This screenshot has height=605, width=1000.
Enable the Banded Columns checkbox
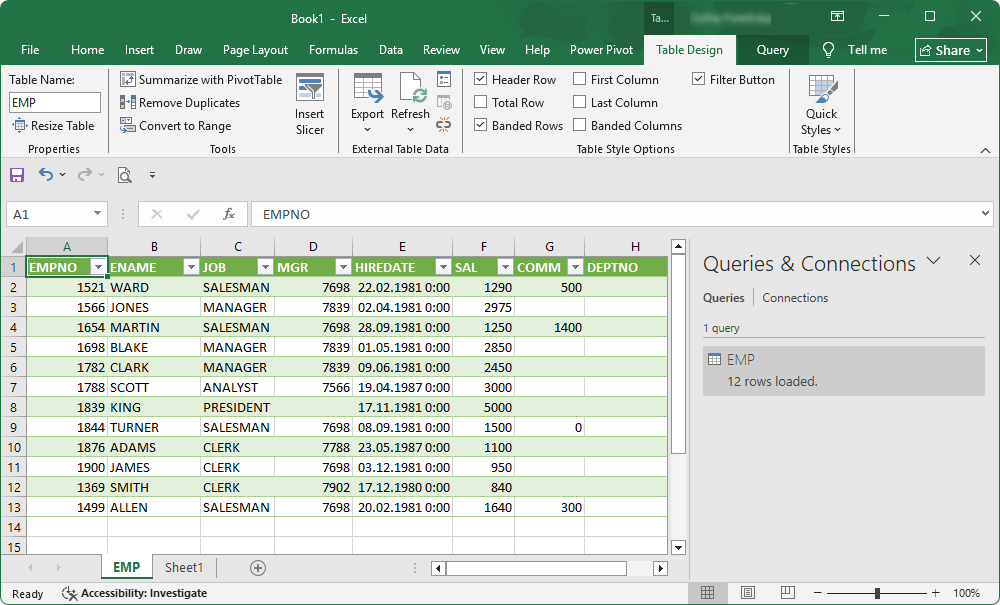point(580,125)
